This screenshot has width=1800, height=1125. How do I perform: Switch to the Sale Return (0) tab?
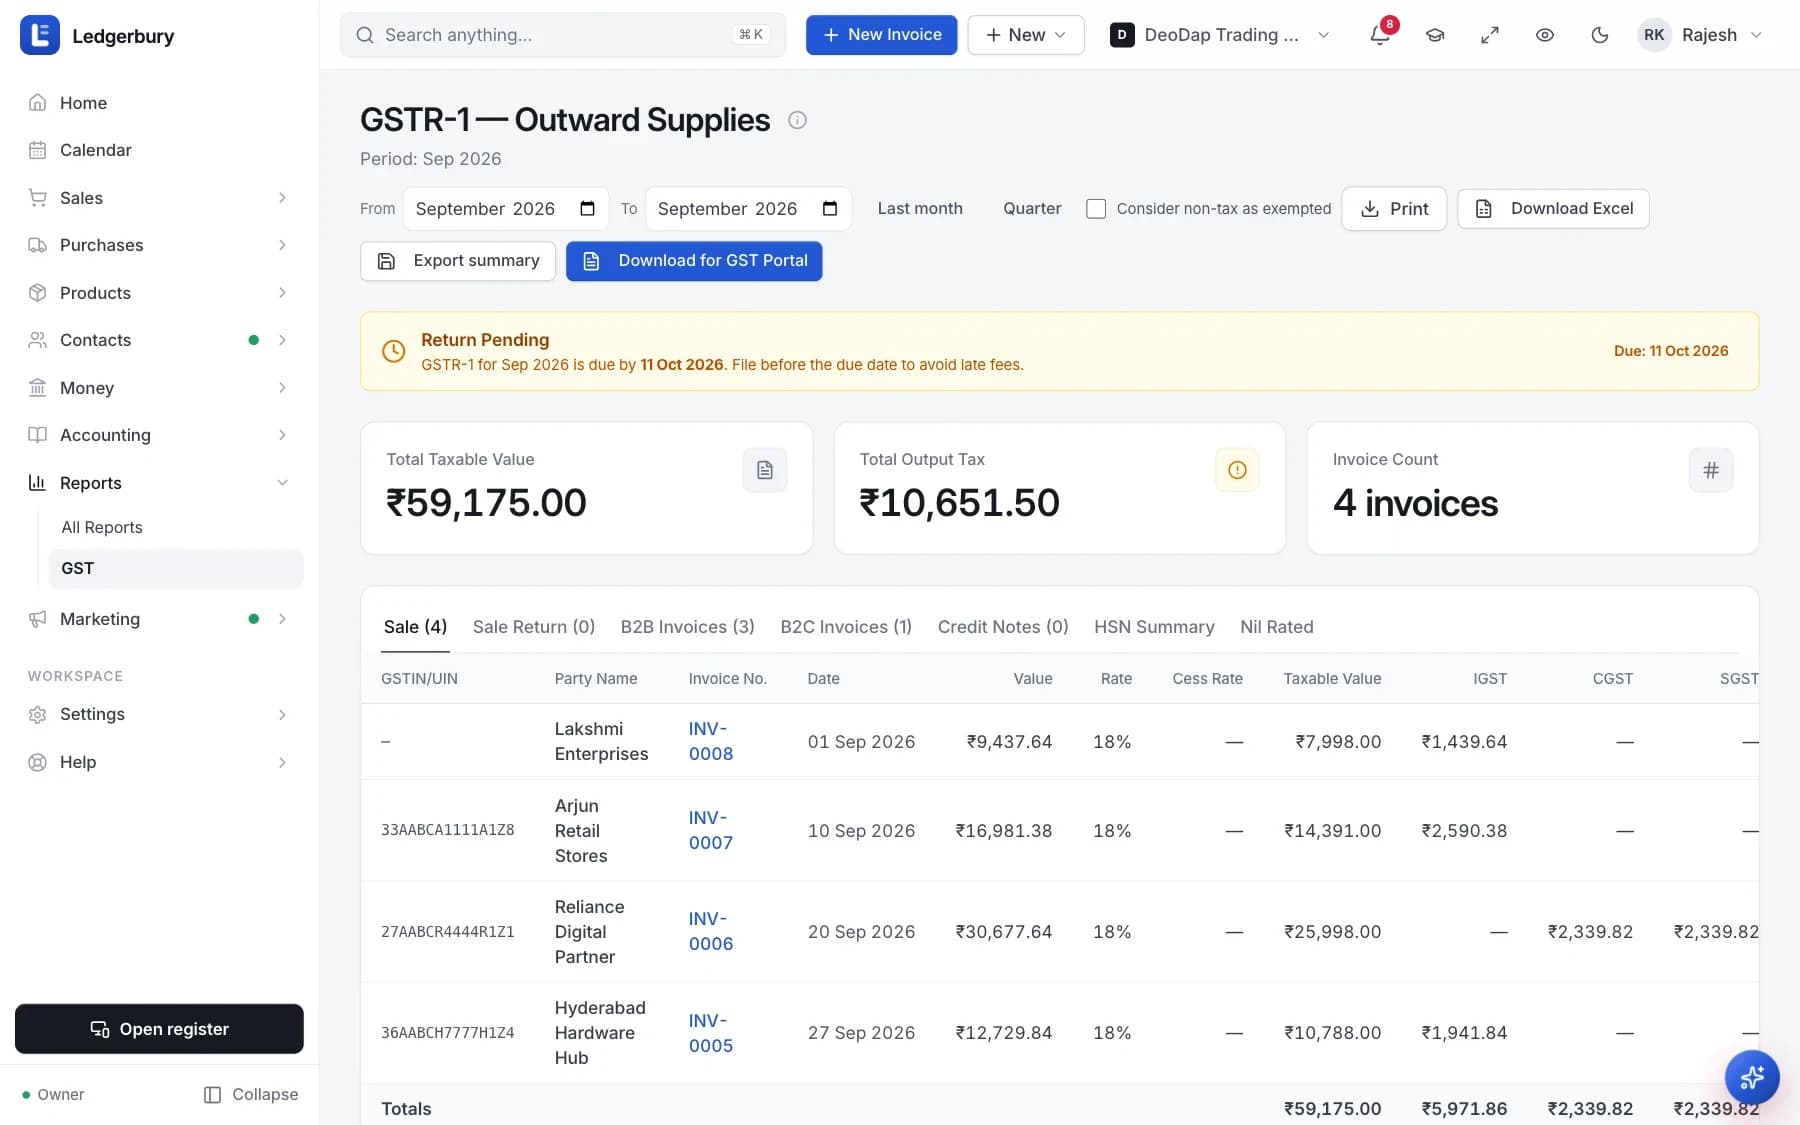[534, 627]
